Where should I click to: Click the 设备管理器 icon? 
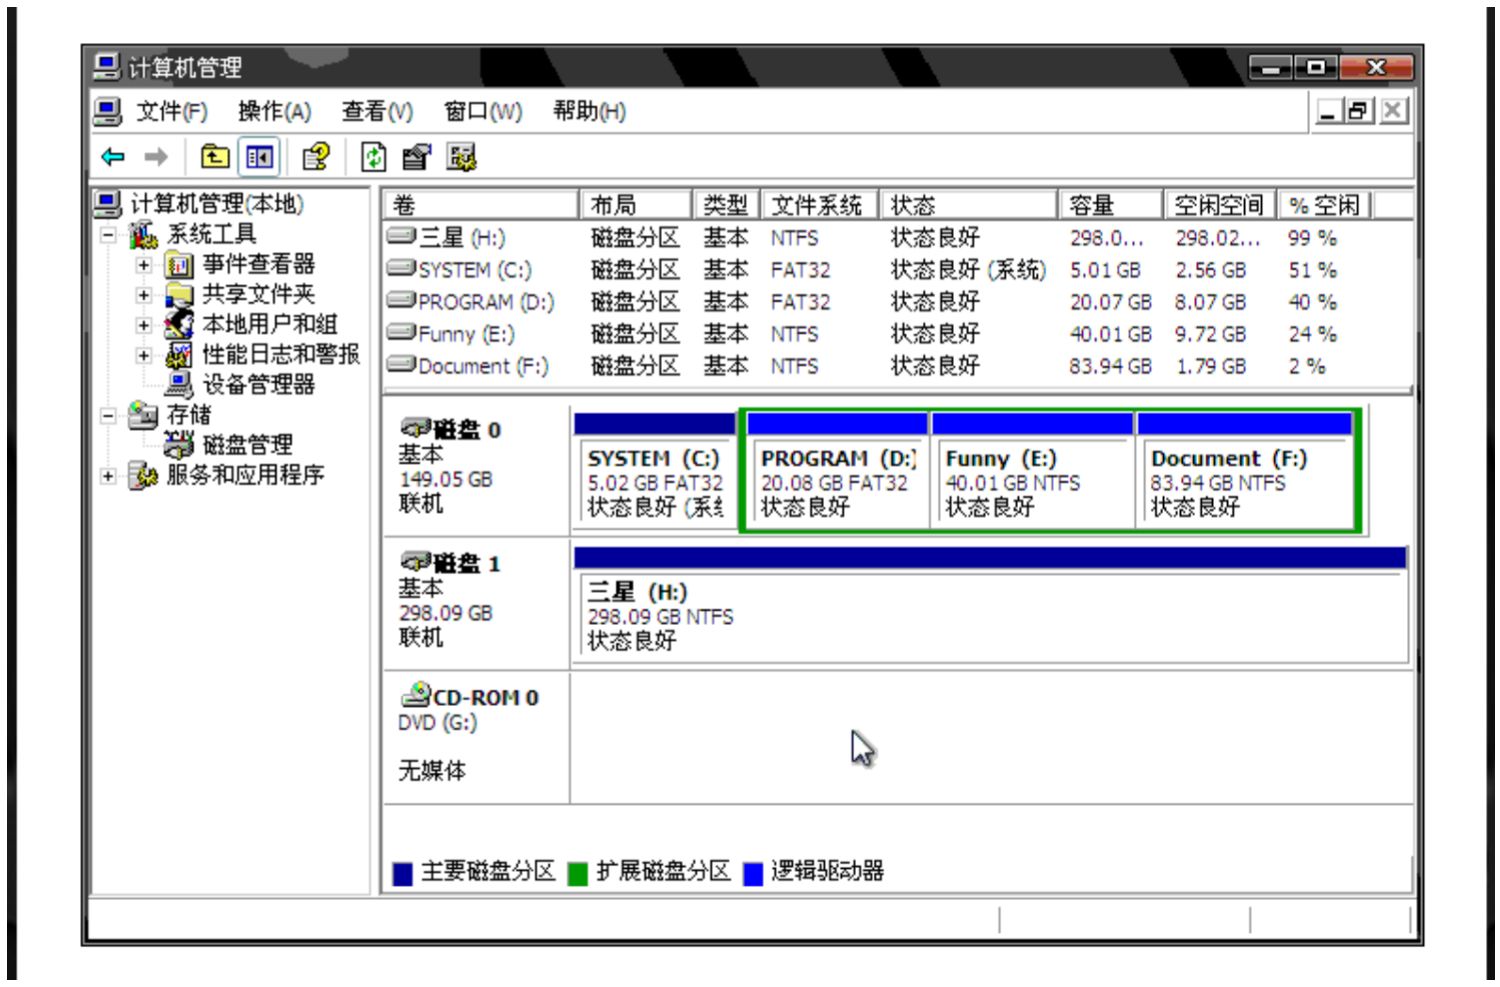(179, 384)
